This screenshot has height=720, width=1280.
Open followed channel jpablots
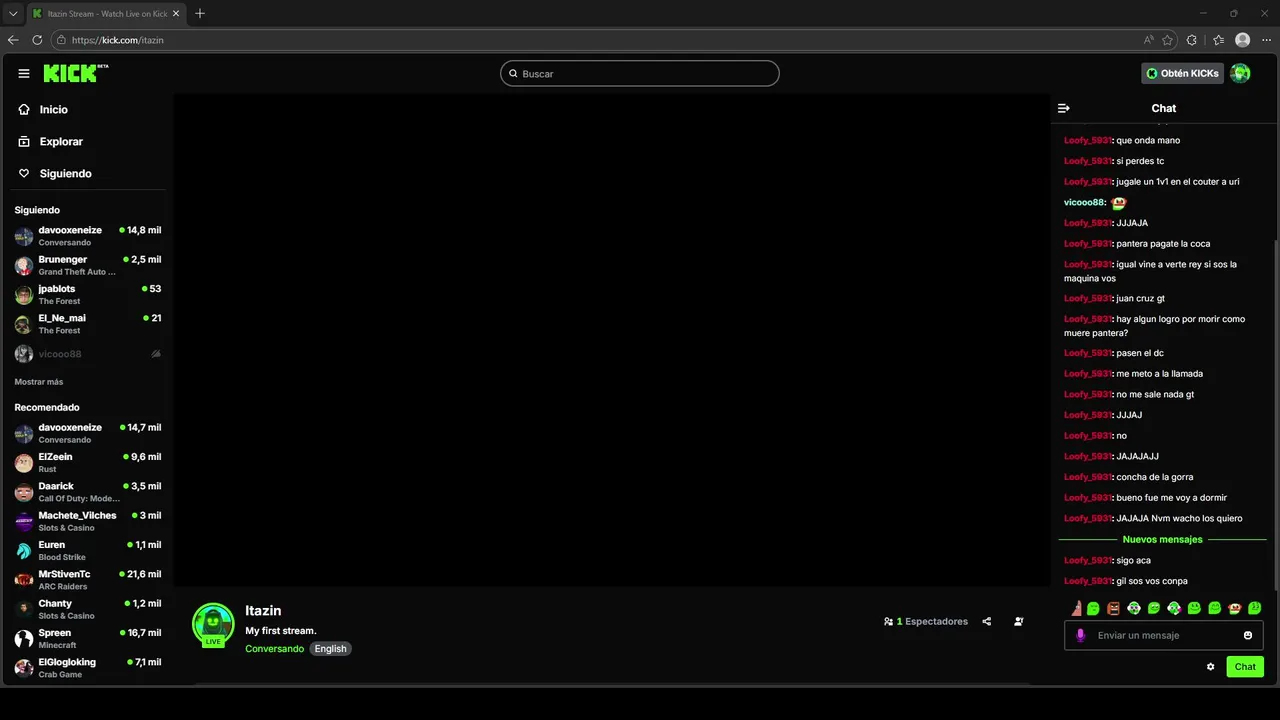click(87, 295)
